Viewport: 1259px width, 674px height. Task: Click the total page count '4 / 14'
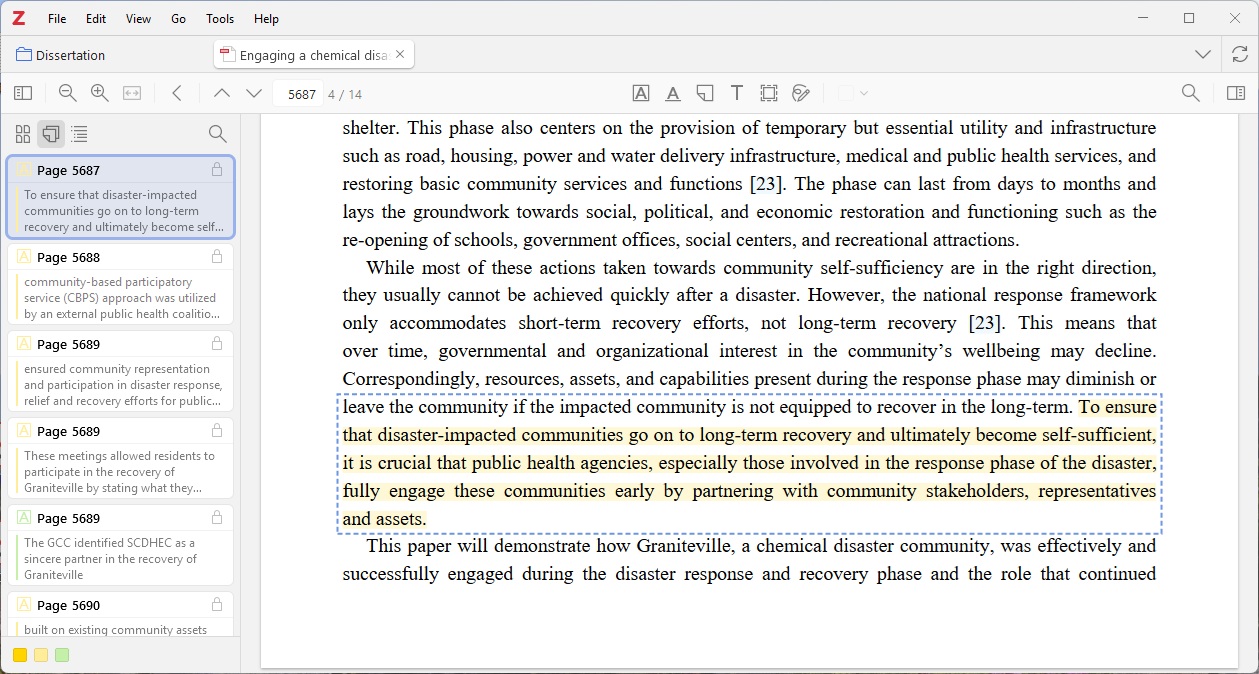[345, 94]
